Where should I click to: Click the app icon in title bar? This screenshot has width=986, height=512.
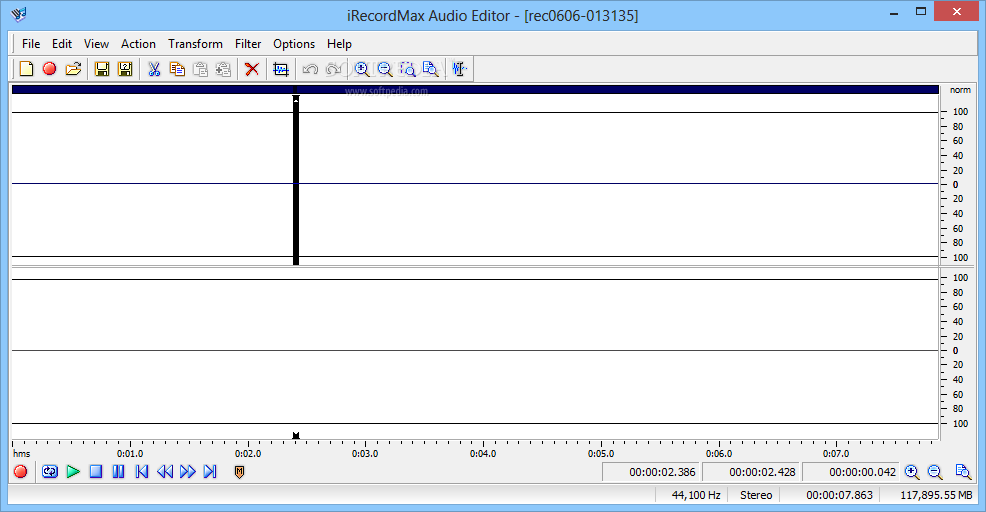(x=19, y=13)
